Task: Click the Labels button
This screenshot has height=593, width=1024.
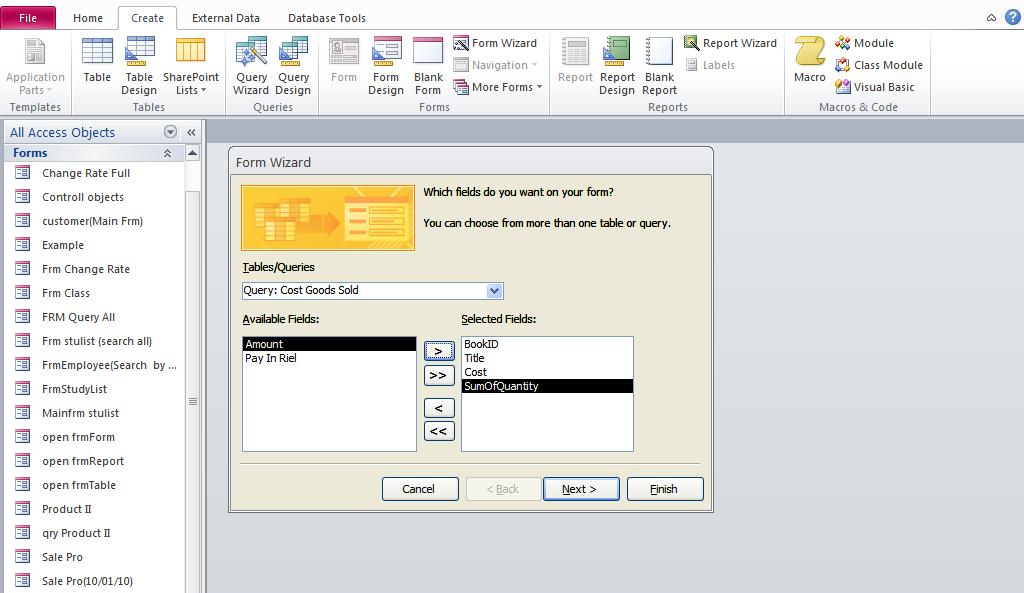Action: (711, 65)
